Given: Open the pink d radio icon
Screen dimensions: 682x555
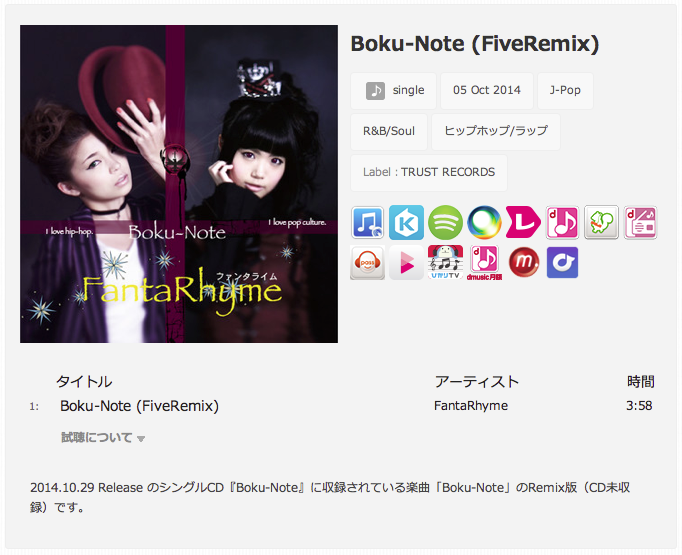Looking at the screenshot, I should pyautogui.click(x=641, y=223).
